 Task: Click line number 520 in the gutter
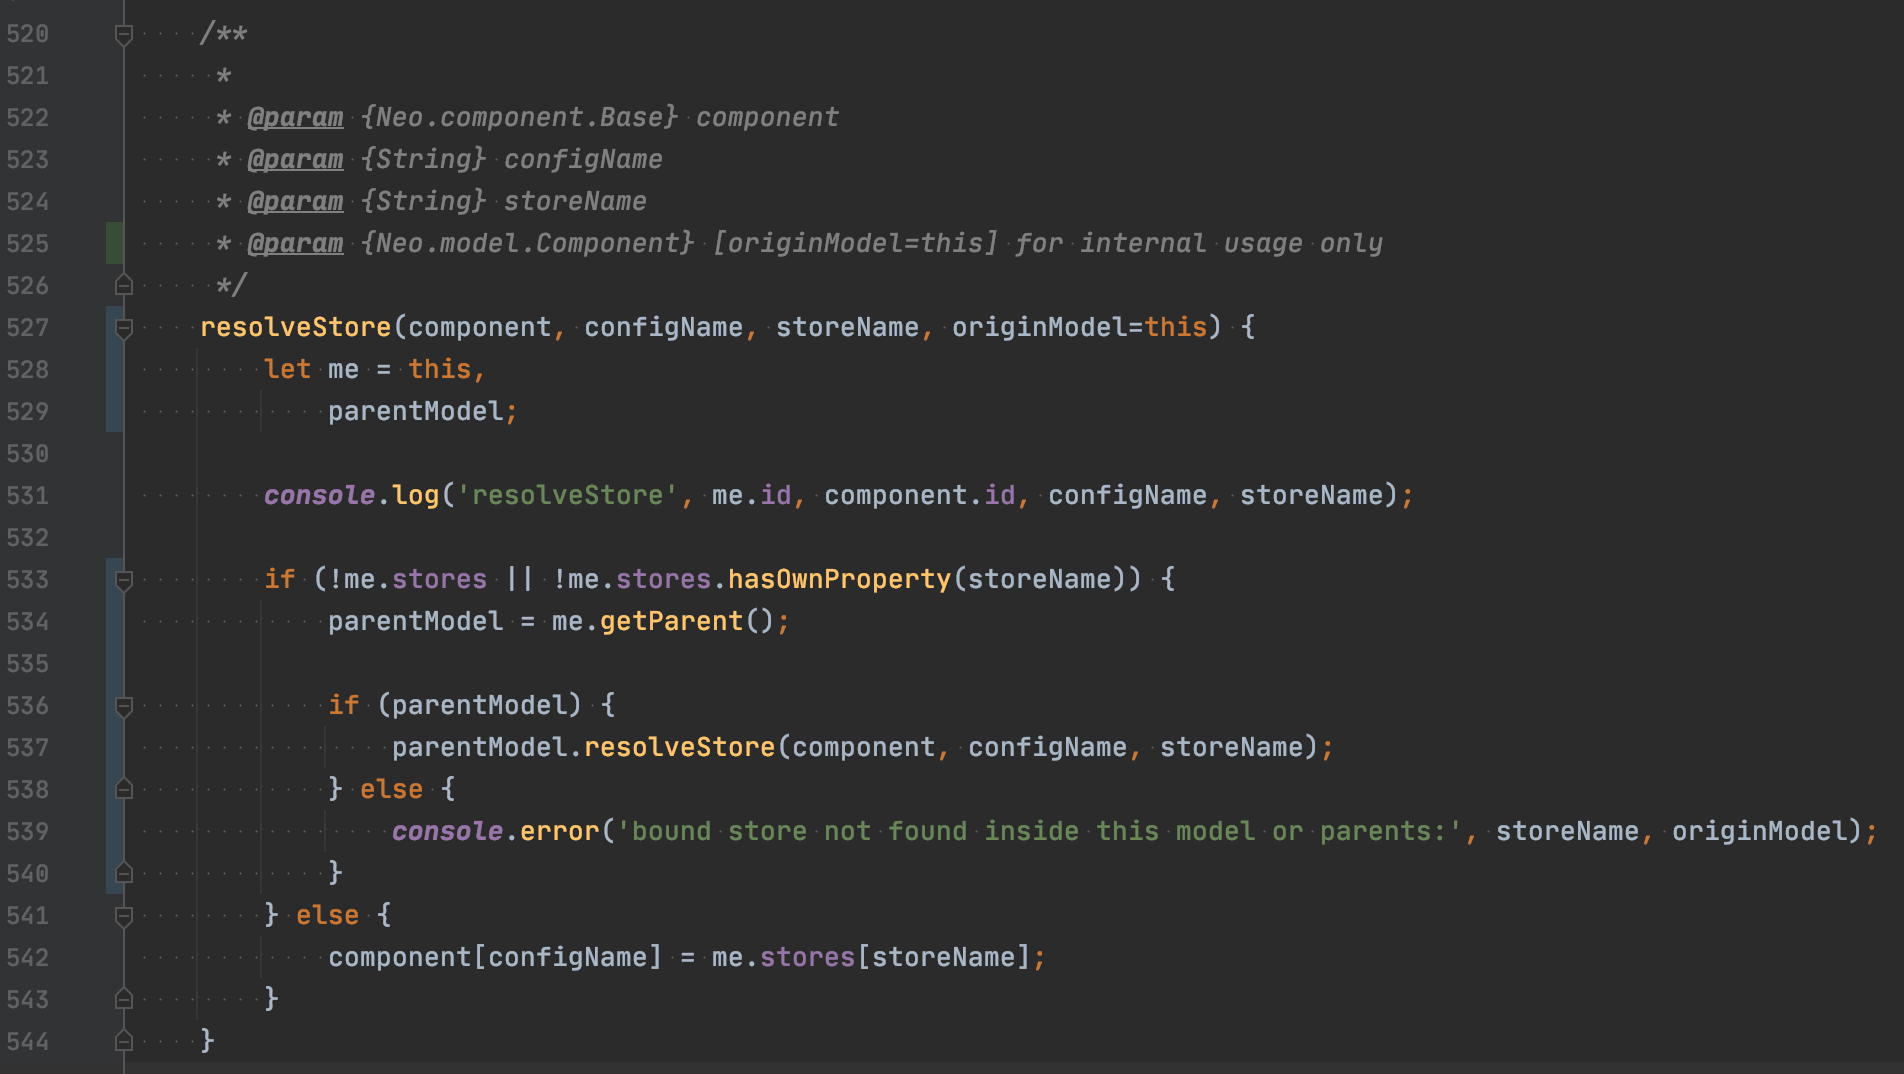(27, 33)
